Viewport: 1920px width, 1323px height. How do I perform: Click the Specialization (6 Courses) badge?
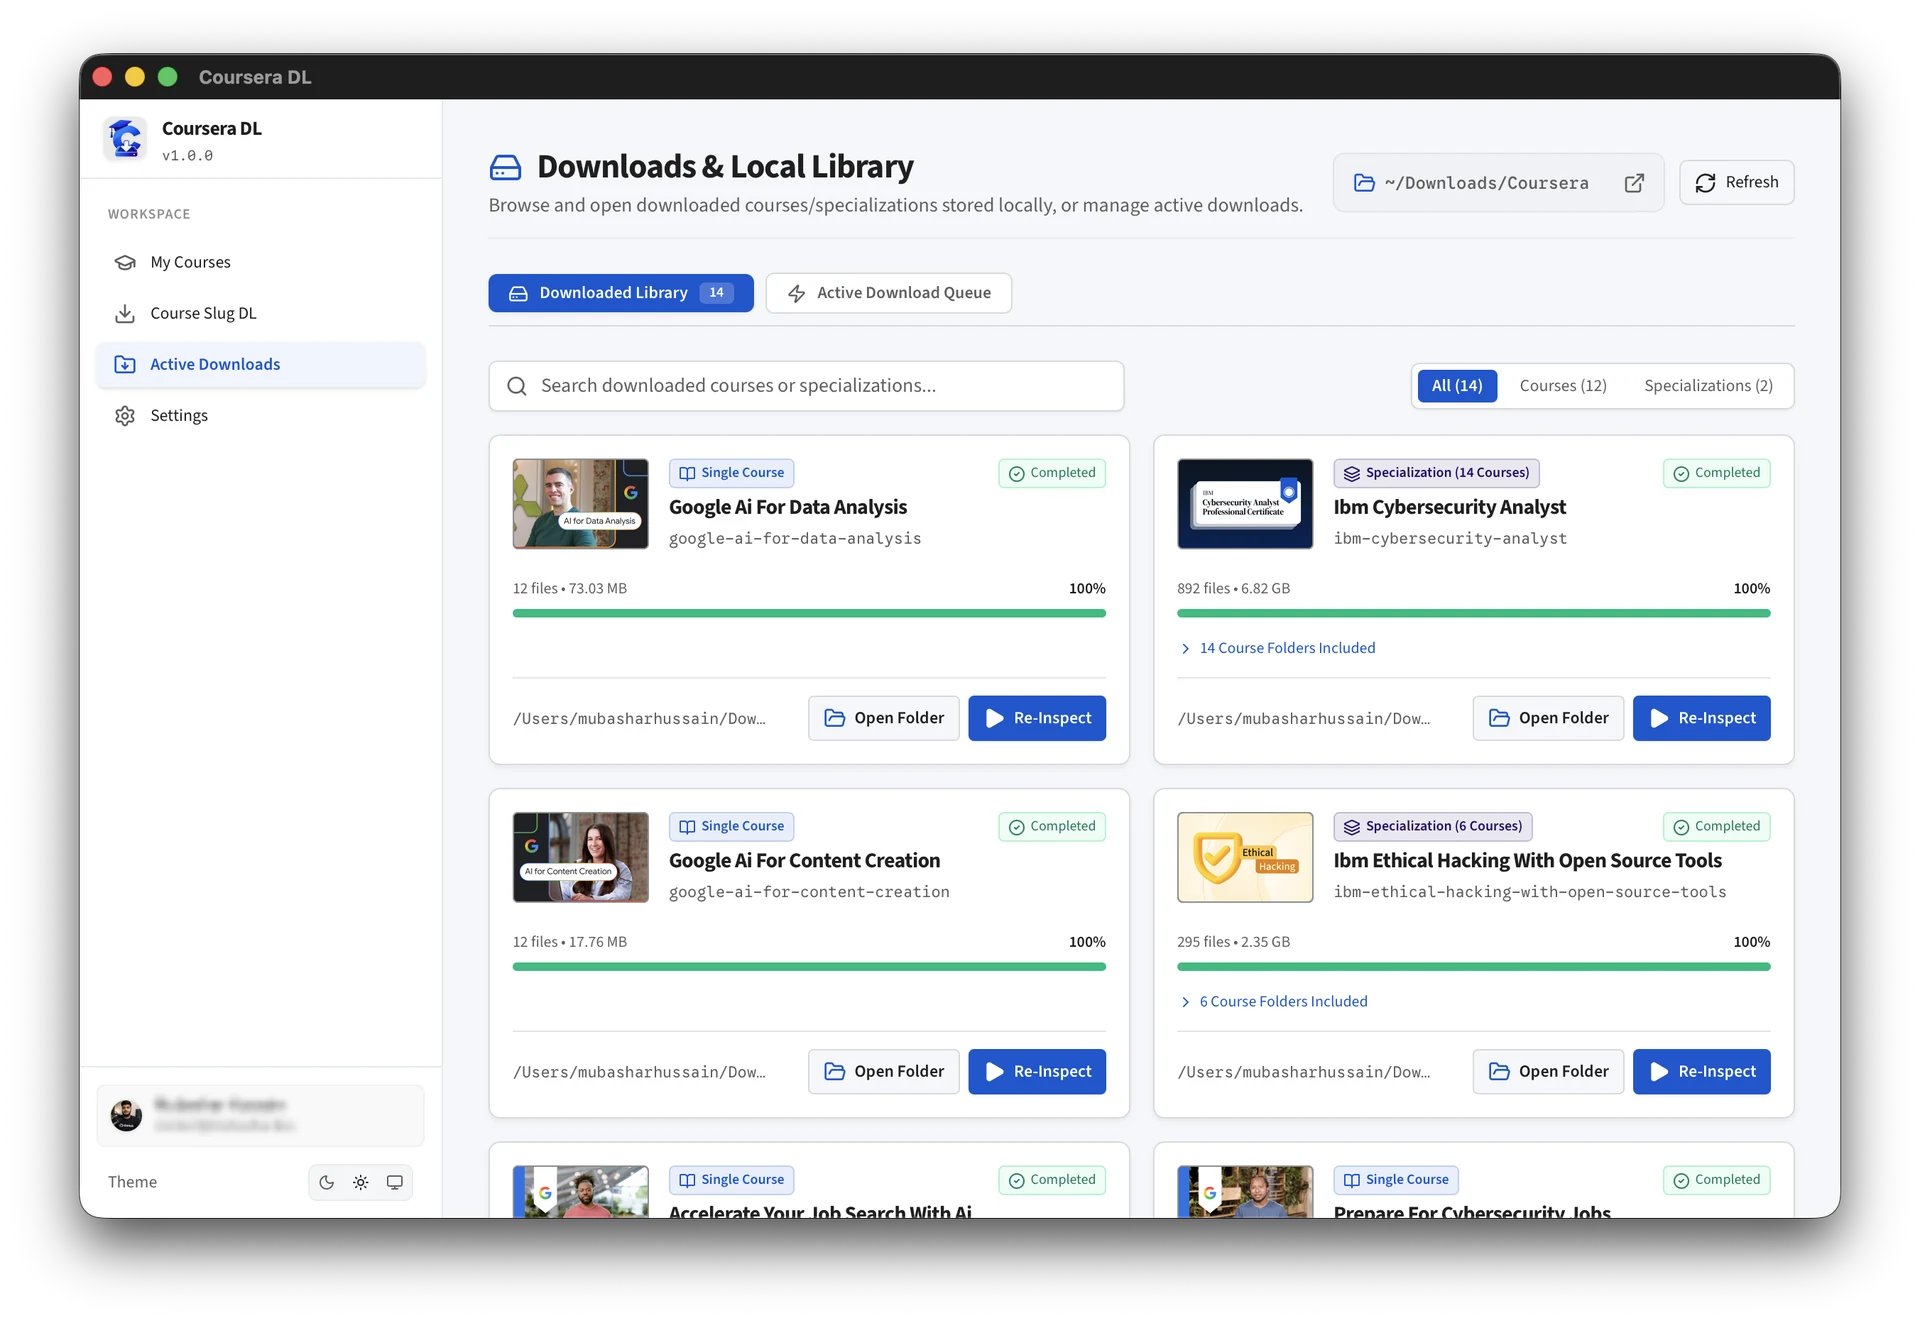1433,826
